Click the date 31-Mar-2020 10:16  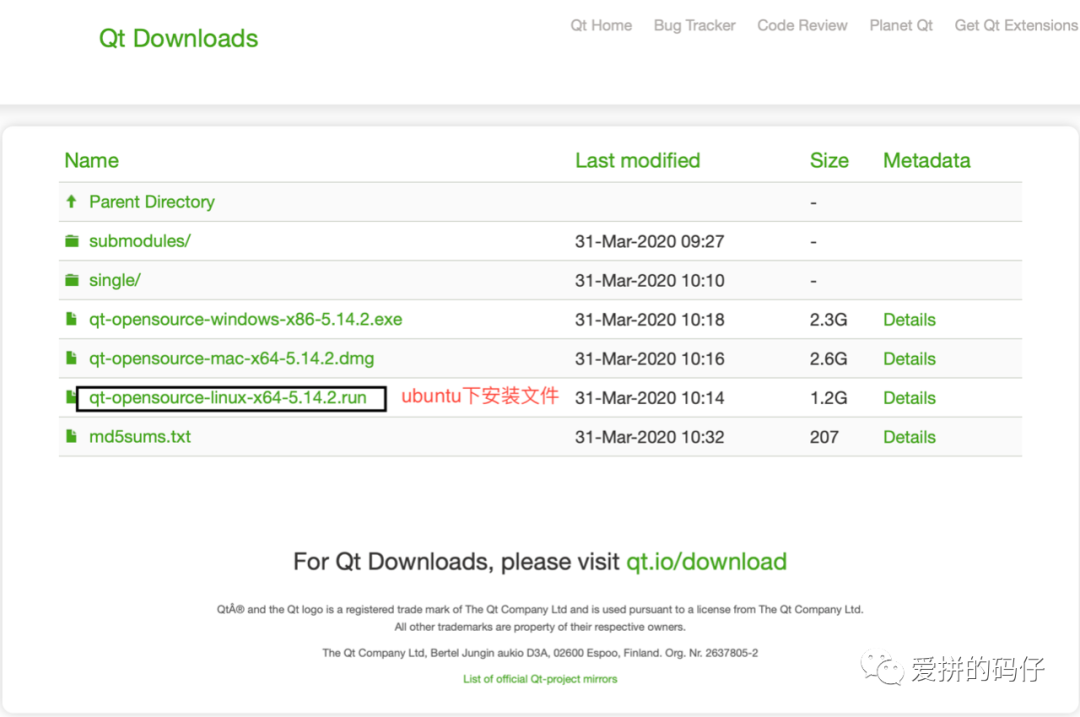pyautogui.click(x=650, y=360)
